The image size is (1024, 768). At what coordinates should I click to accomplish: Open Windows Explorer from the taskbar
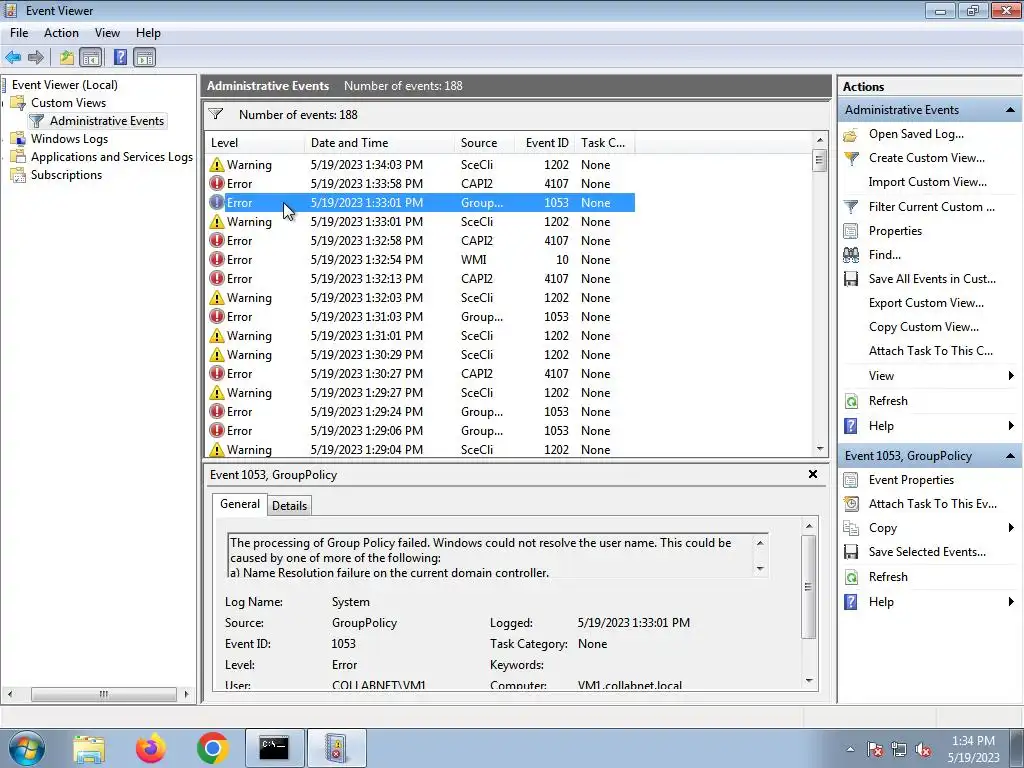[x=89, y=748]
